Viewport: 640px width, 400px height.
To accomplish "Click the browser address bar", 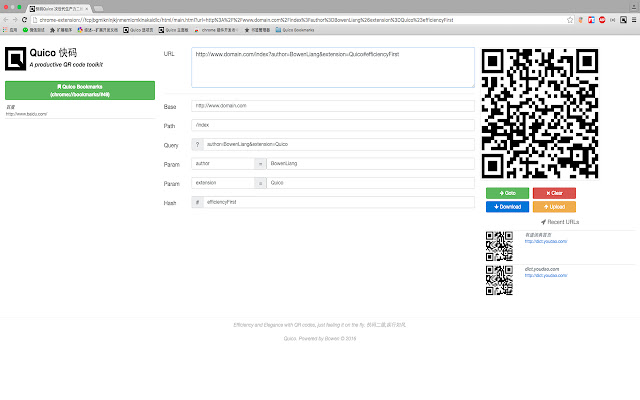I will pos(302,20).
